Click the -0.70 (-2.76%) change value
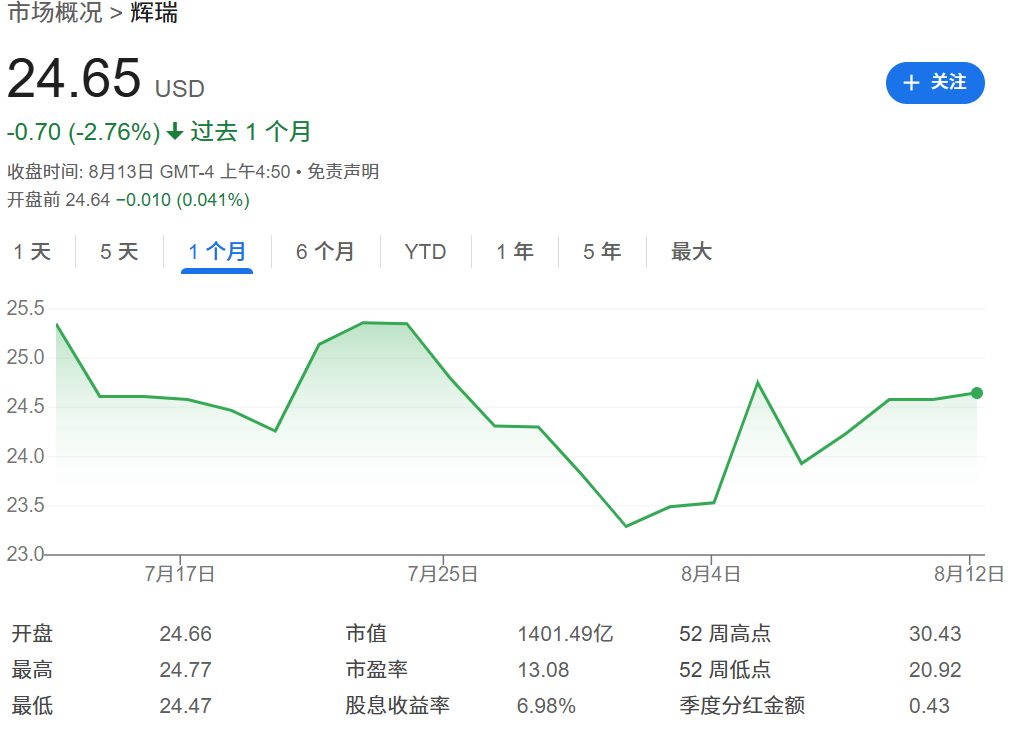The width and height of the screenshot is (1017, 731). 84,132
